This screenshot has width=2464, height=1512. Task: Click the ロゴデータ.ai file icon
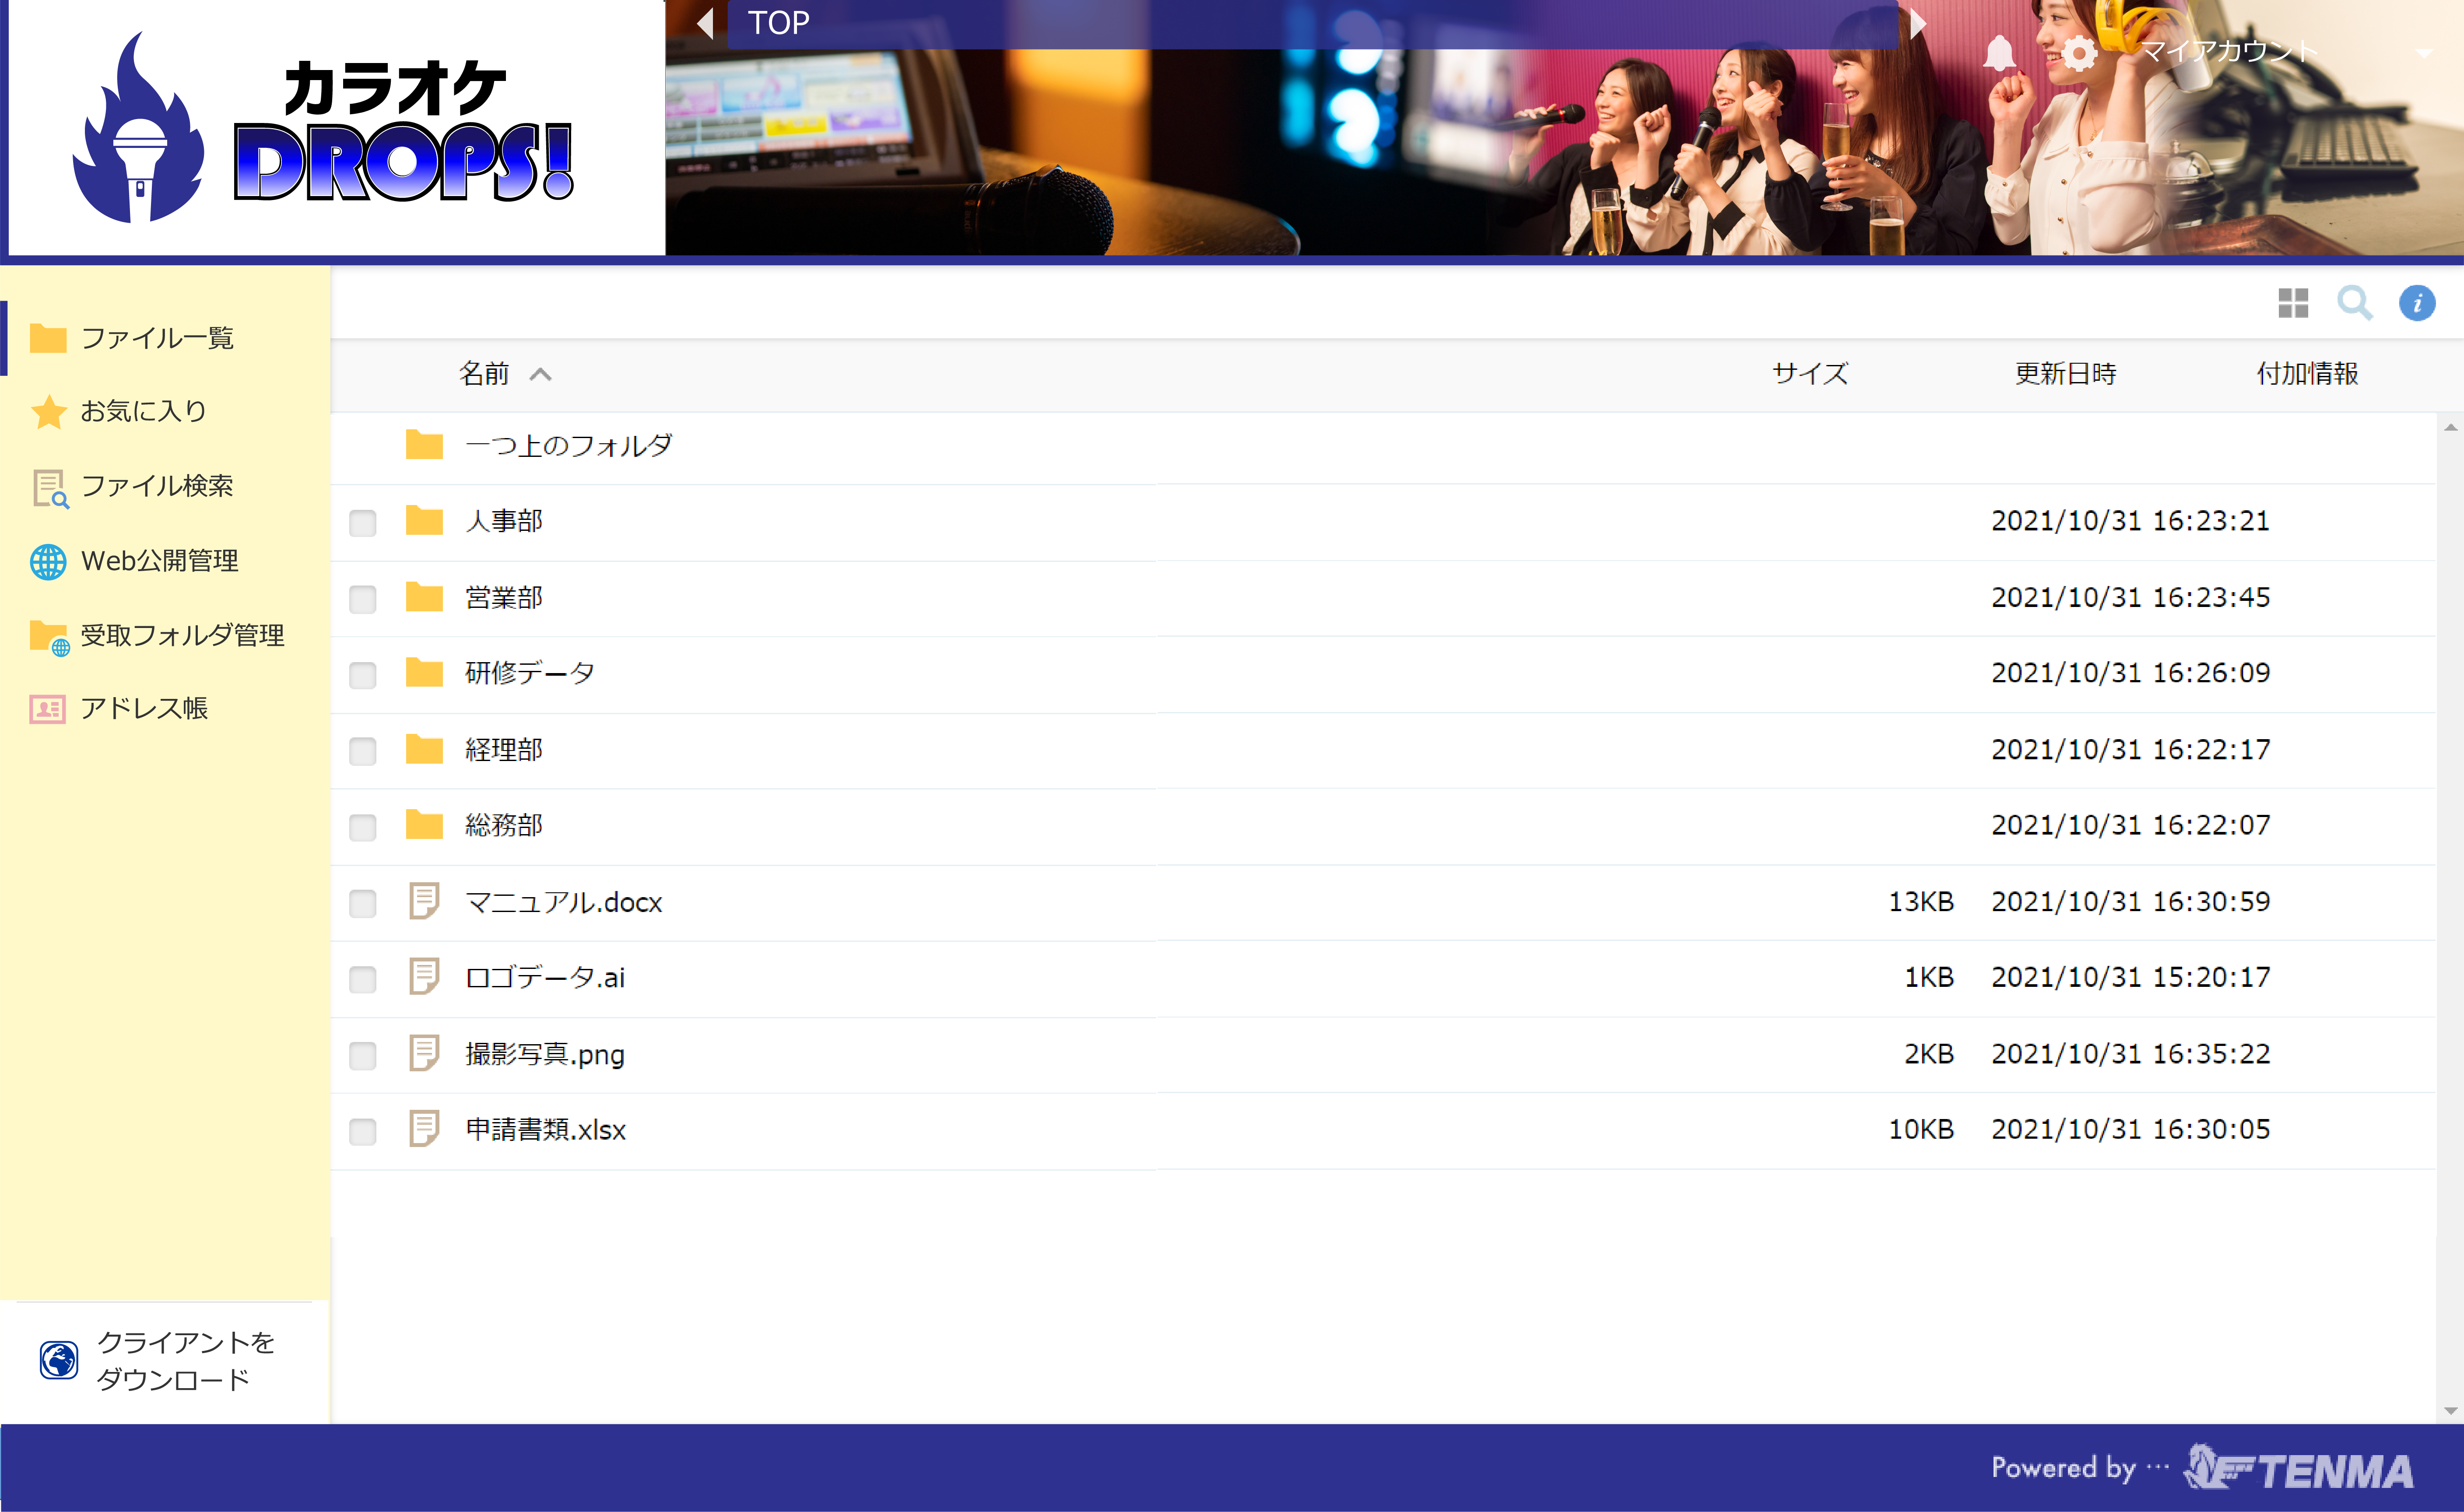[424, 977]
